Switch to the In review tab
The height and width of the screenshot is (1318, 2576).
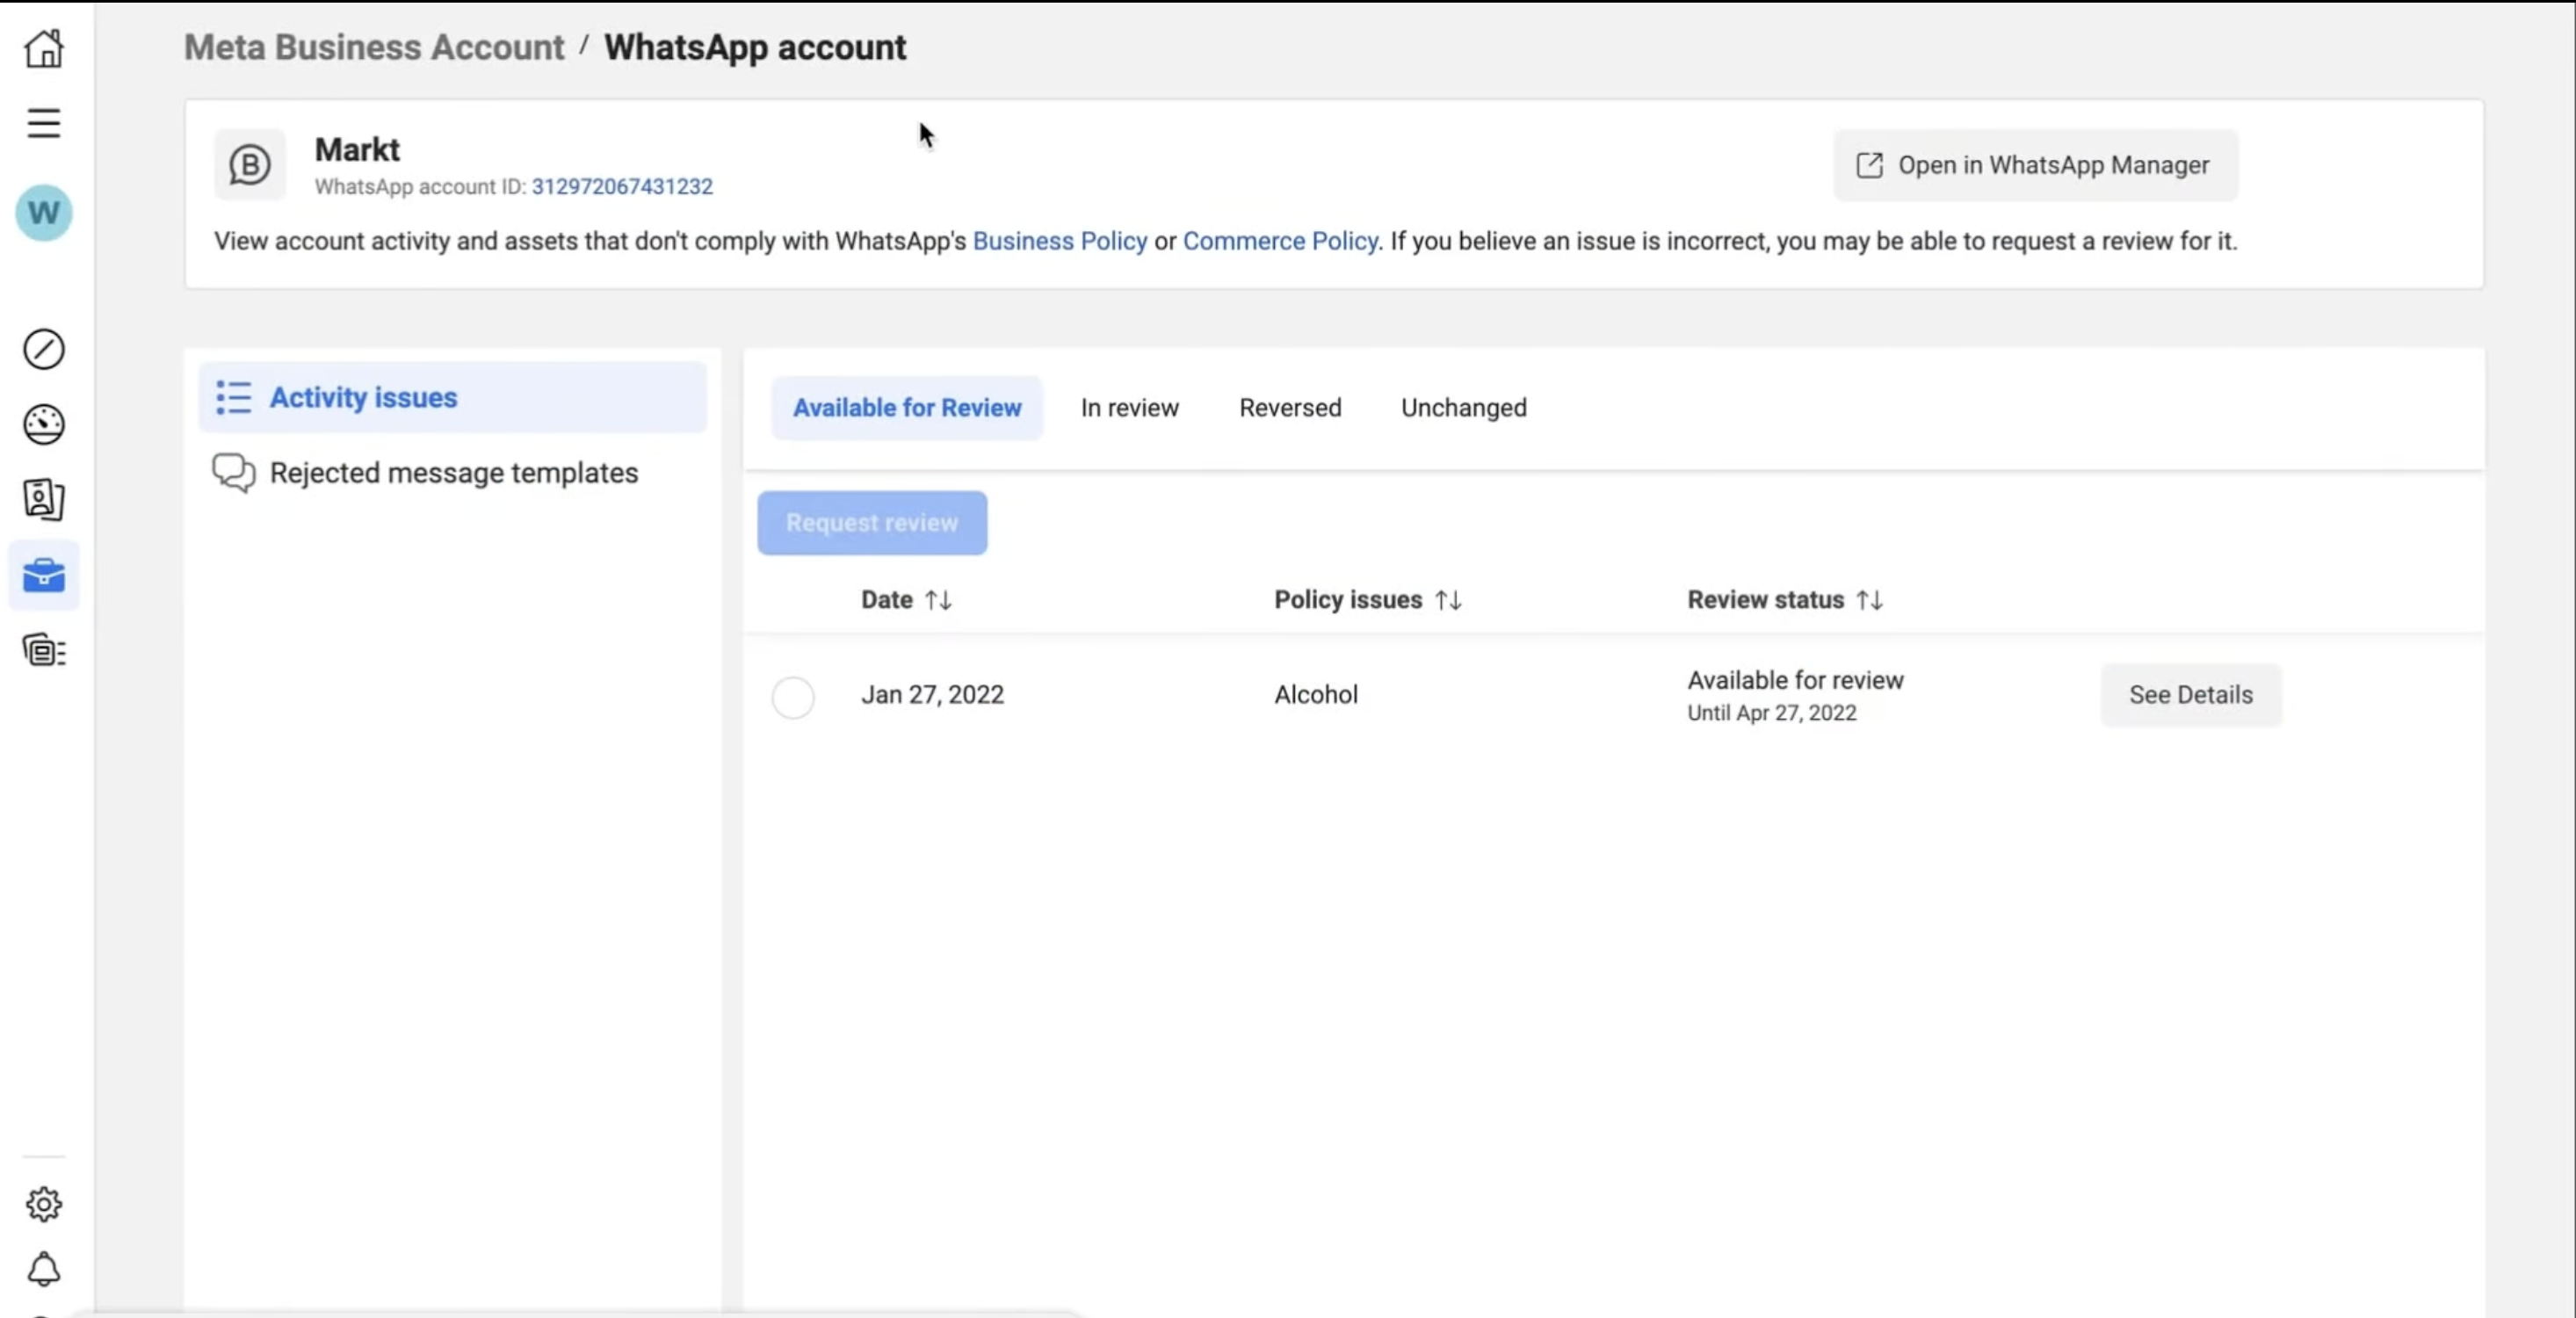(x=1129, y=408)
